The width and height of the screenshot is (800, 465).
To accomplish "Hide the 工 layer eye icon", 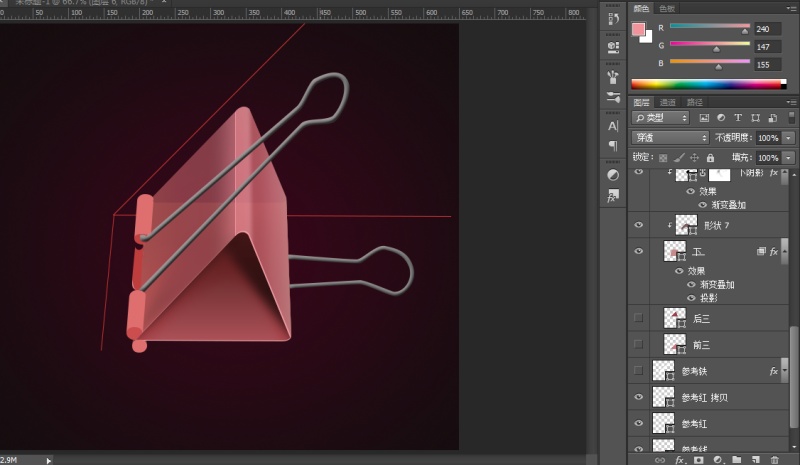I will (638, 251).
